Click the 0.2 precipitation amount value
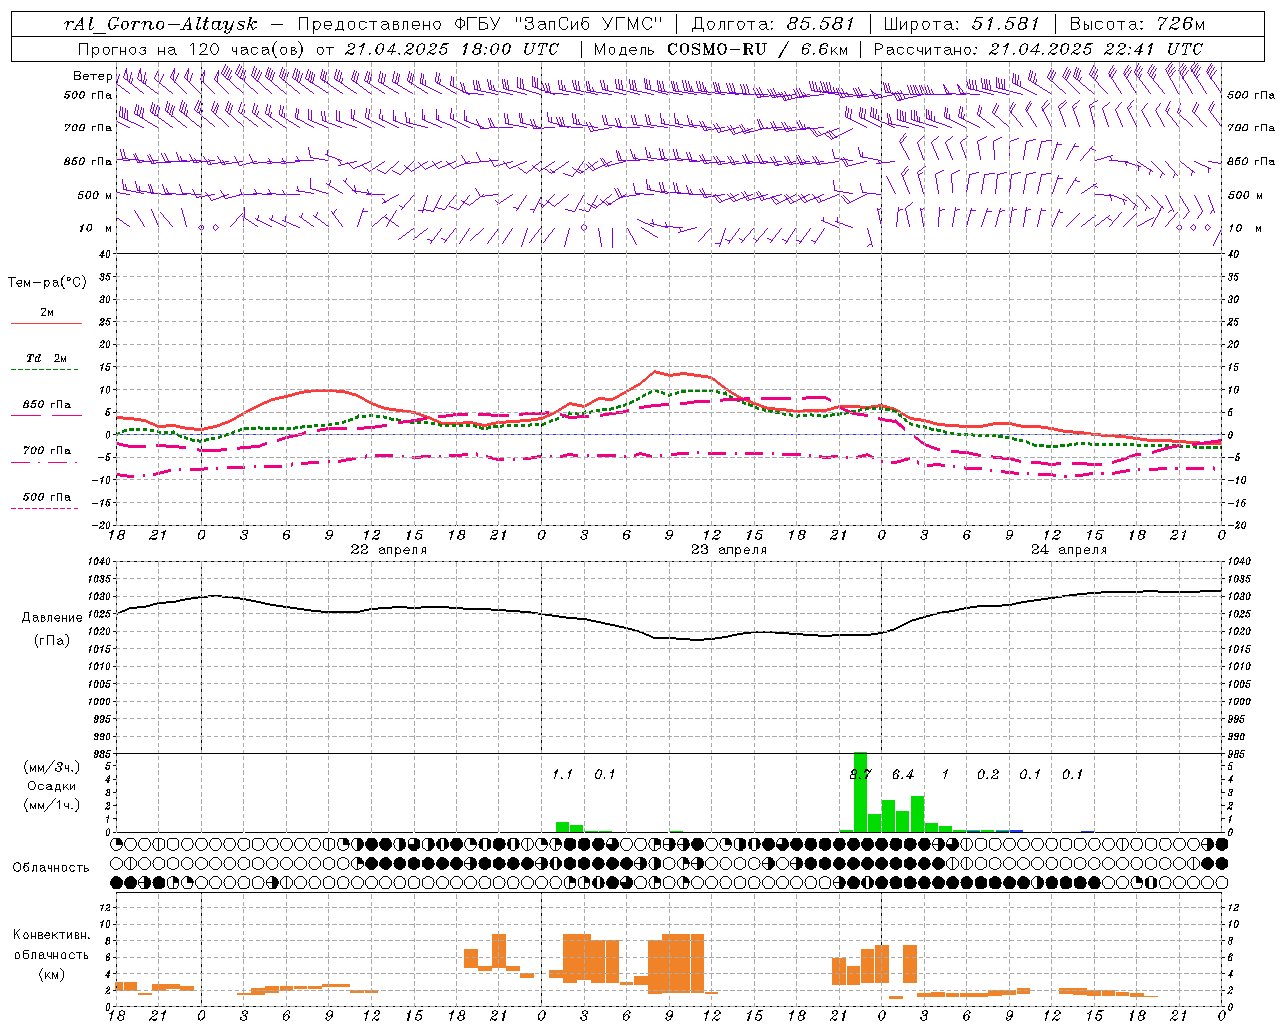The height and width of the screenshot is (1024, 1280). (988, 774)
